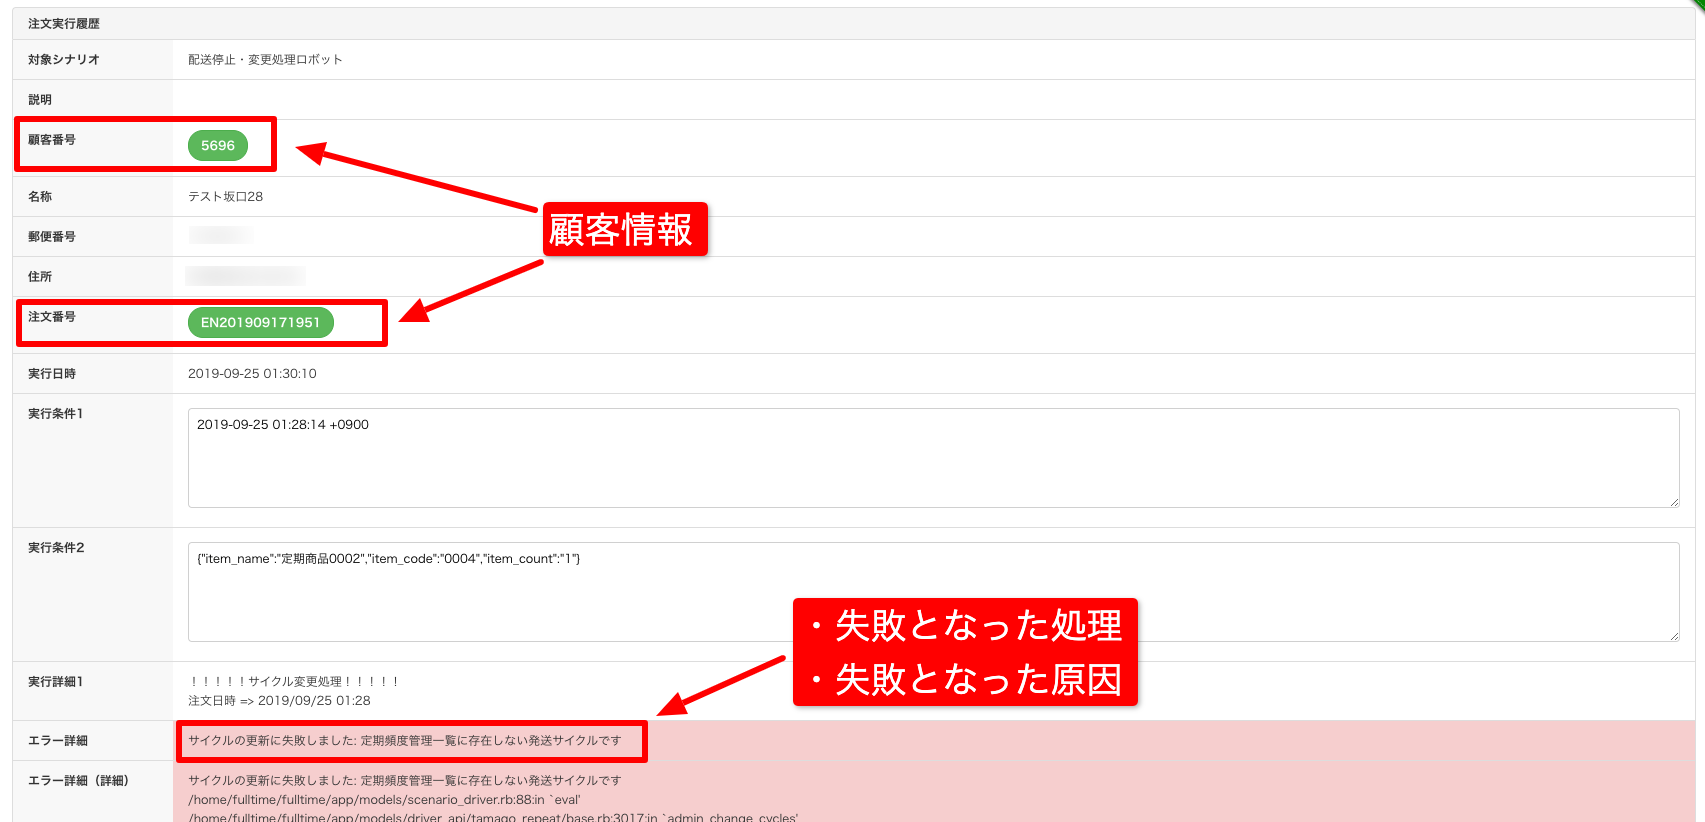Select the error message in the エラー詳細 row
Screen dimensions: 1705x822
click(405, 740)
